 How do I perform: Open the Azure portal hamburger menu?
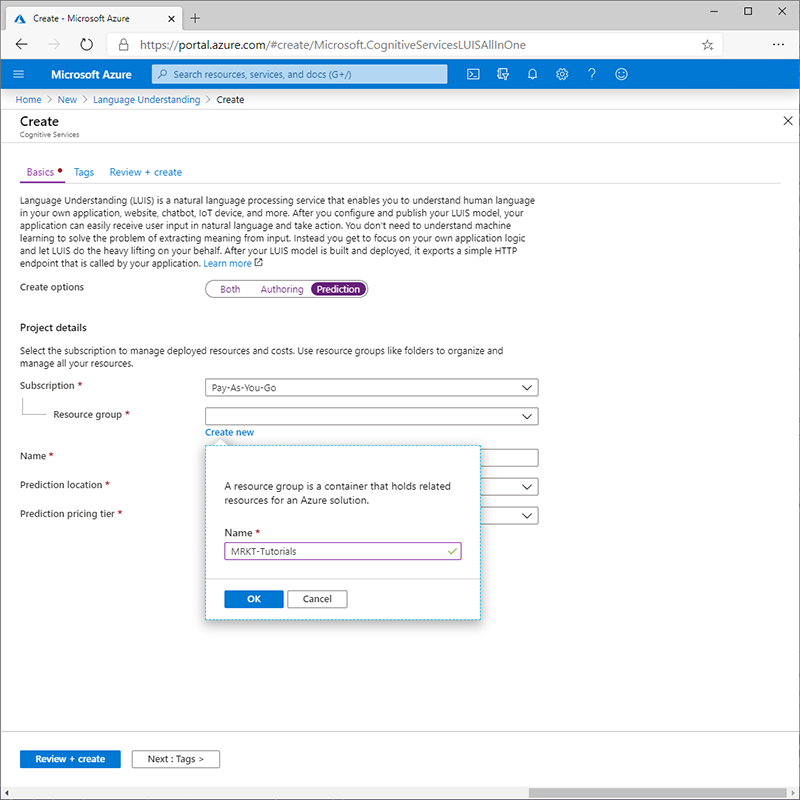[18, 74]
